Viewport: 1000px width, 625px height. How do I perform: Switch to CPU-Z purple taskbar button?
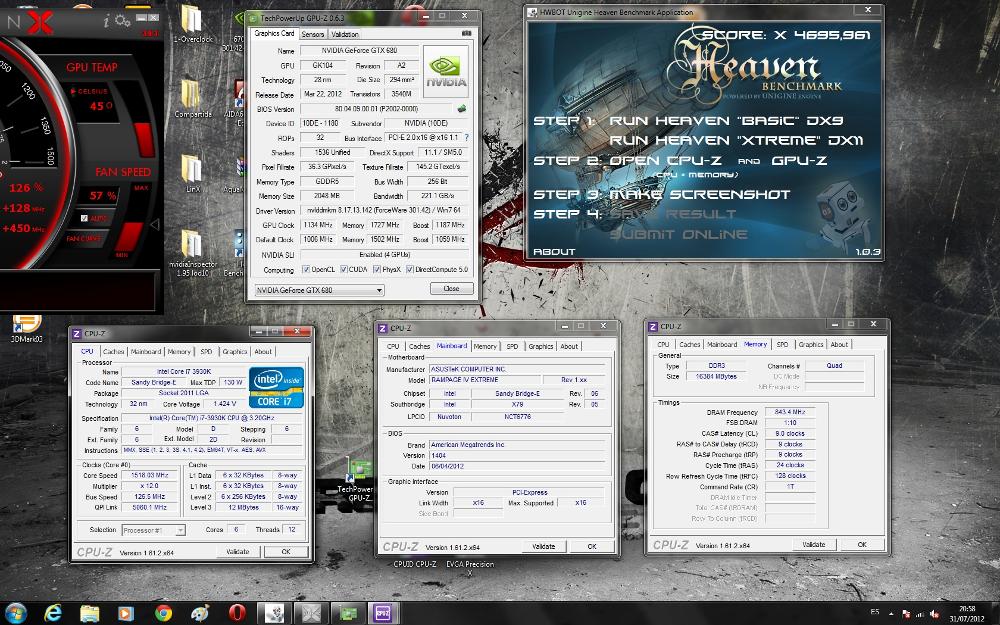click(x=383, y=614)
